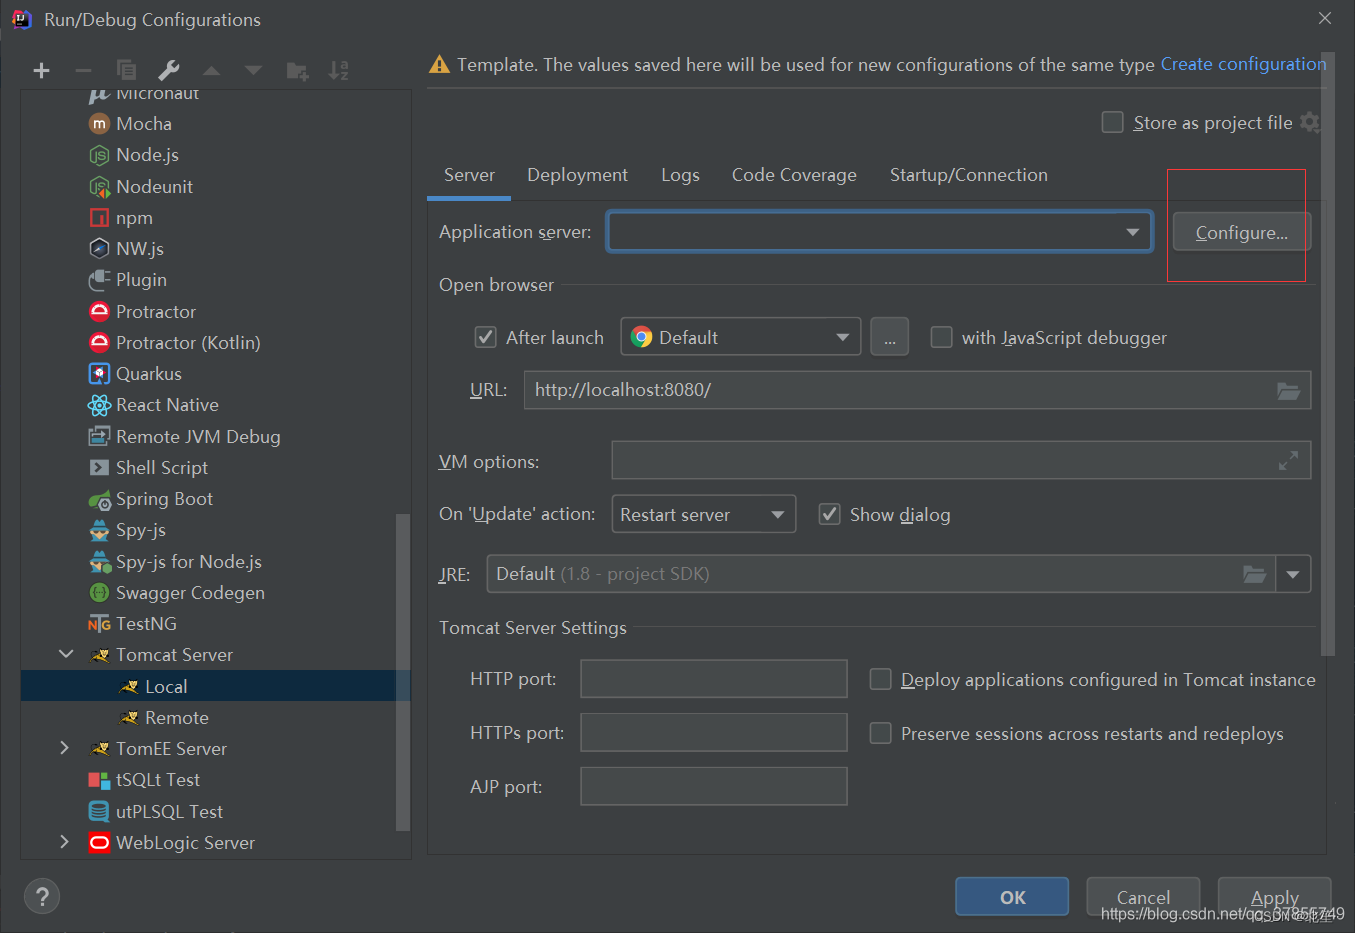The width and height of the screenshot is (1355, 933).
Task: Click the utPLSQL Test icon
Action: coord(99,812)
